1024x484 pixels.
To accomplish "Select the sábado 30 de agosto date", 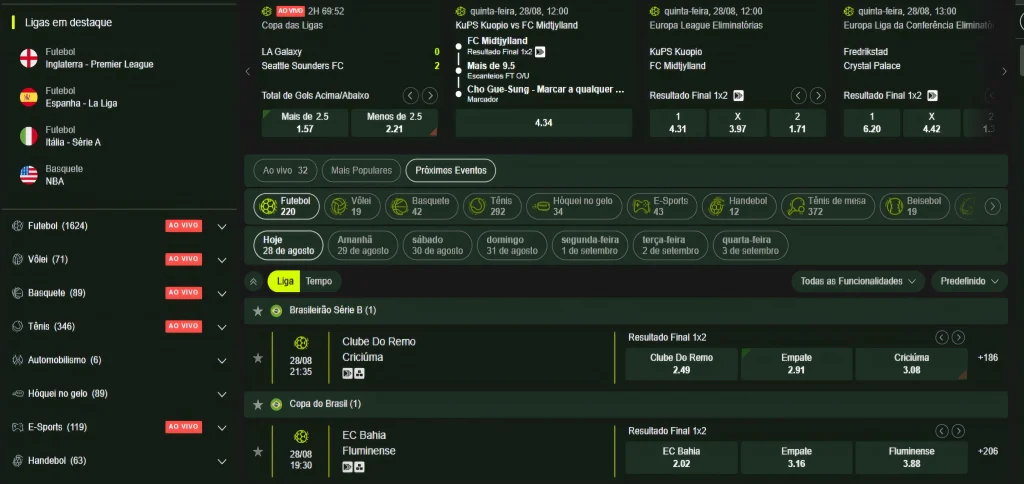I will click(x=436, y=245).
